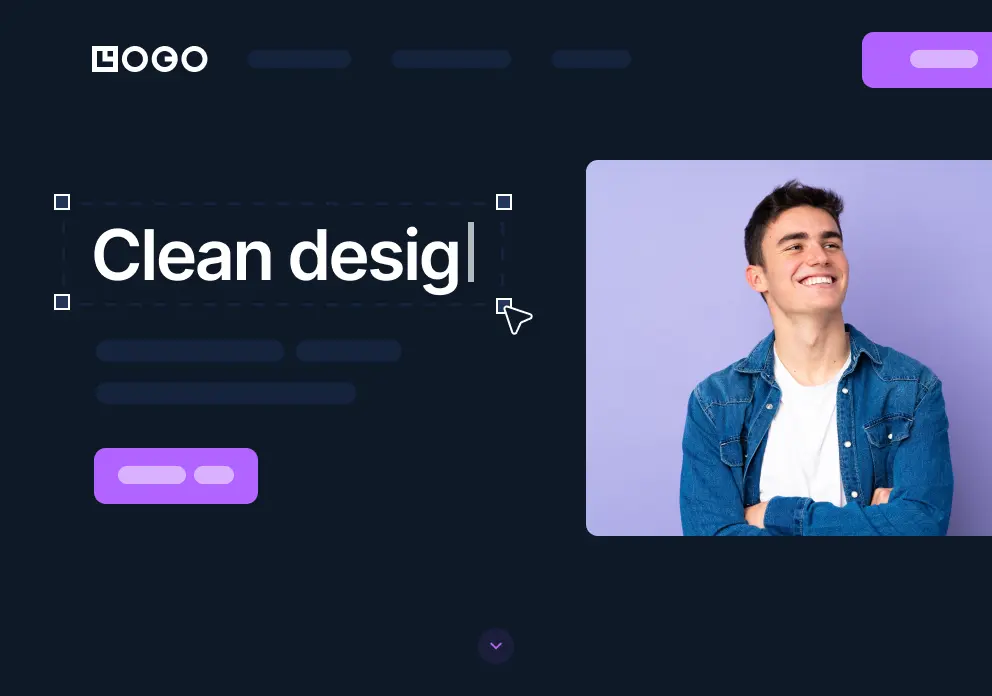This screenshot has height=696, width=992.
Task: Click the third navigation placeholder link
Action: [592, 59]
